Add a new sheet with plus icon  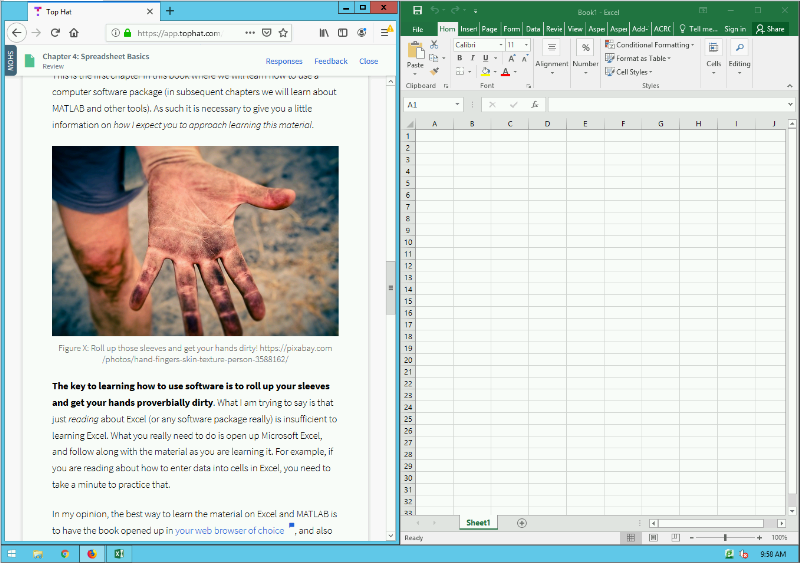tap(521, 523)
